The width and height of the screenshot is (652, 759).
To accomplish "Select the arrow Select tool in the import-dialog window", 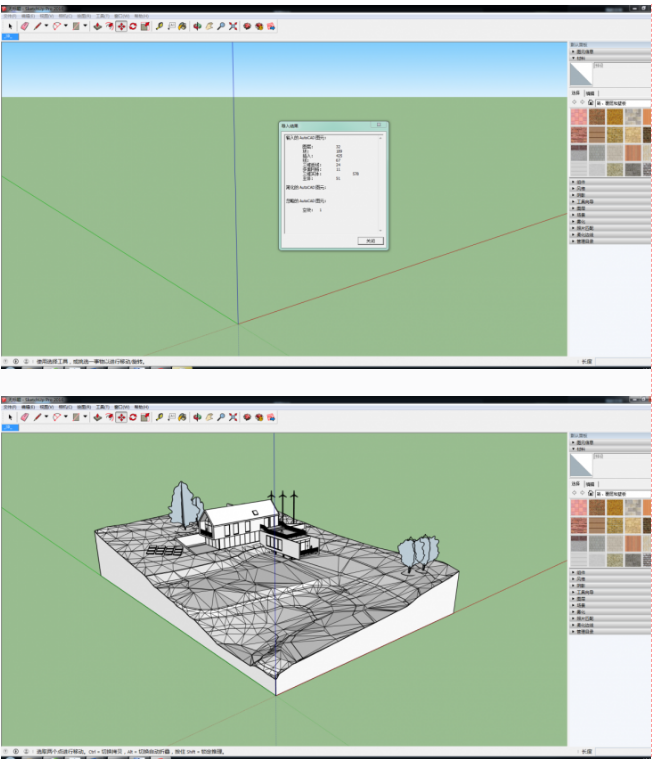I will 10,26.
